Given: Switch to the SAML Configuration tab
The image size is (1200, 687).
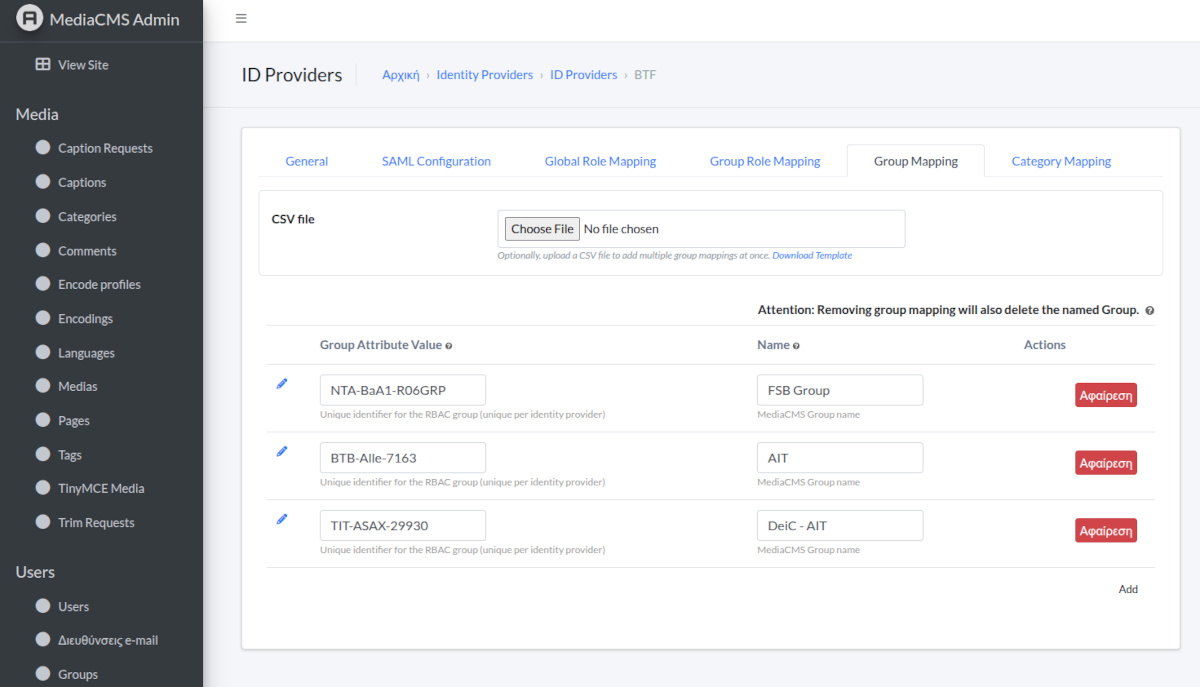Looking at the screenshot, I should coord(436,160).
